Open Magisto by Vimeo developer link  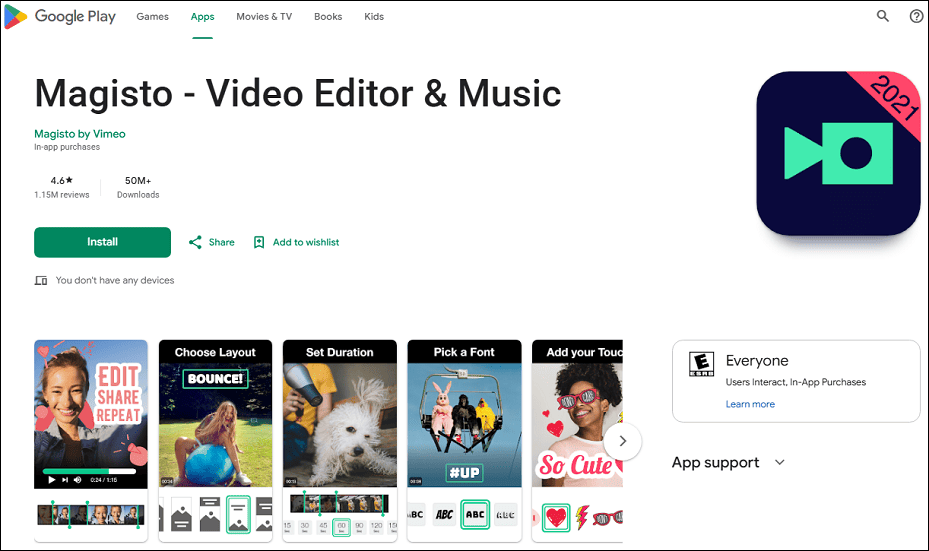click(80, 134)
